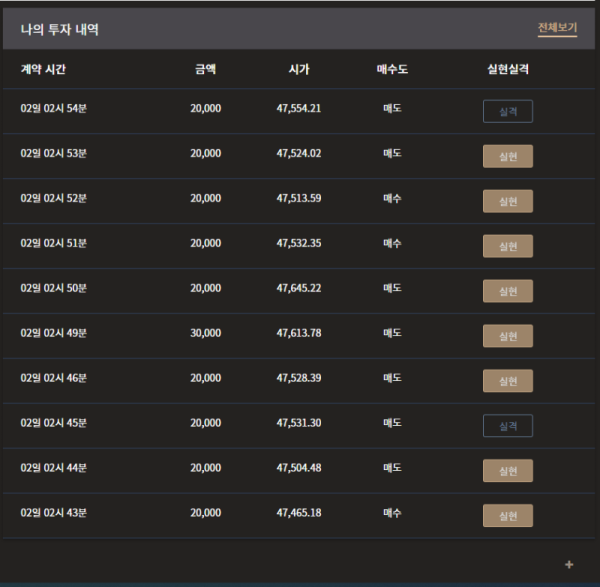Screen dimensions: 600x587
Task: Click 실현 button for 02시 43분 row
Action: (x=508, y=515)
